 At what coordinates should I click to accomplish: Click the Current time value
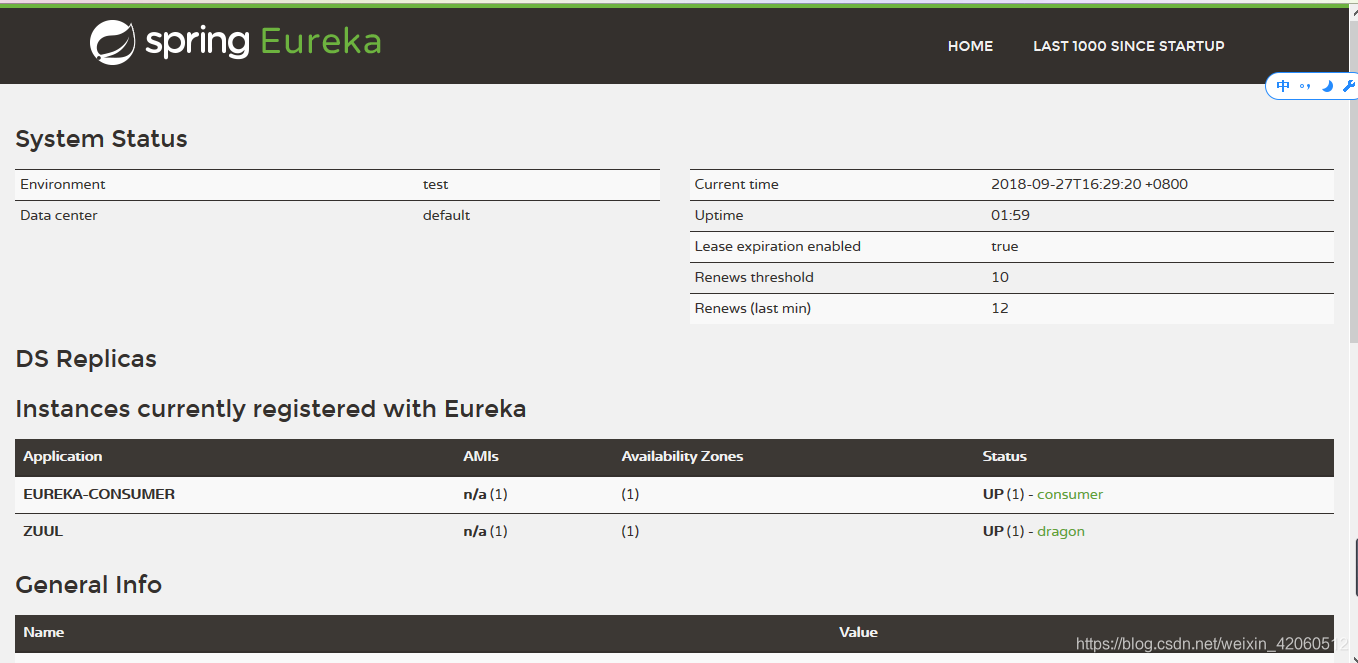(x=1089, y=184)
